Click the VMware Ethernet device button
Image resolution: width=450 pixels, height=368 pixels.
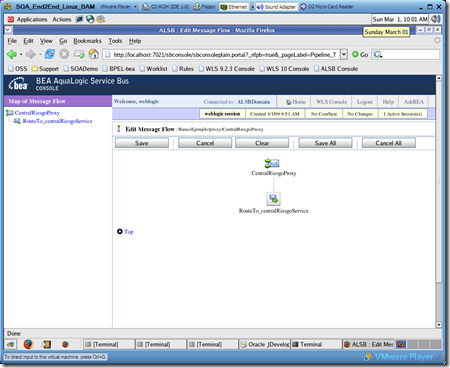(x=234, y=7)
